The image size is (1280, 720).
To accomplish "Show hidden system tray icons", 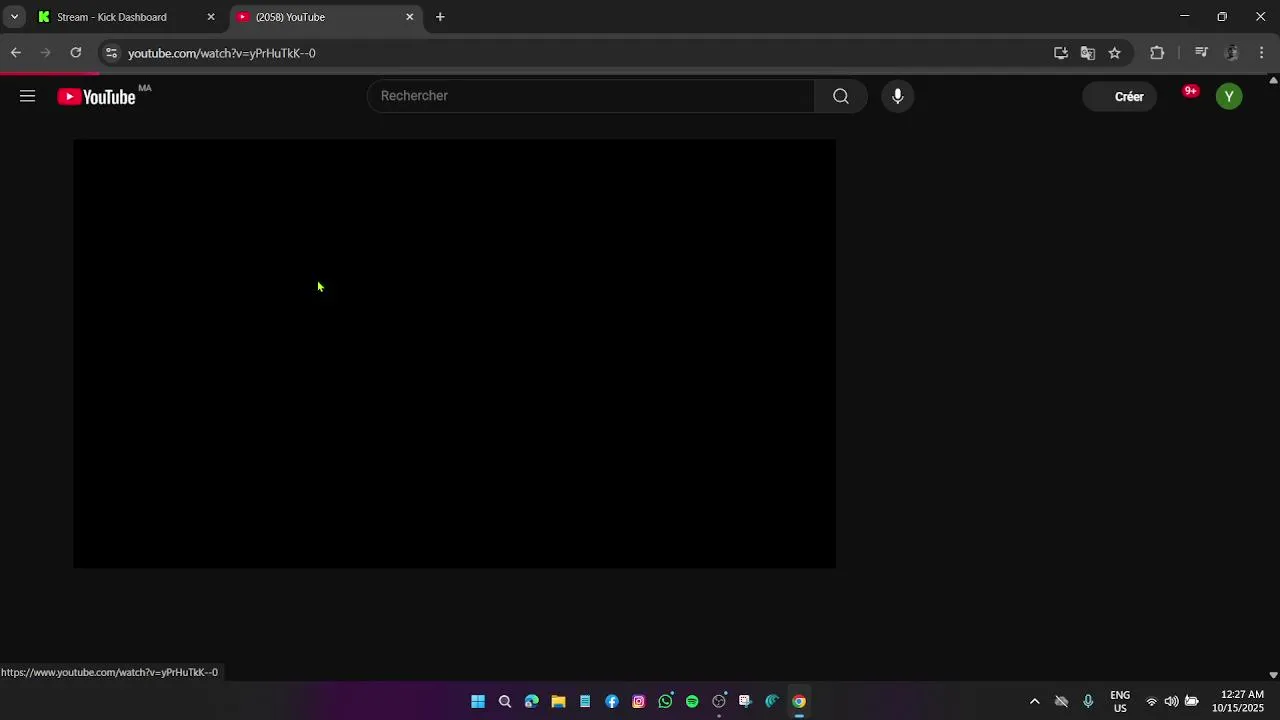I will pyautogui.click(x=1035, y=701).
